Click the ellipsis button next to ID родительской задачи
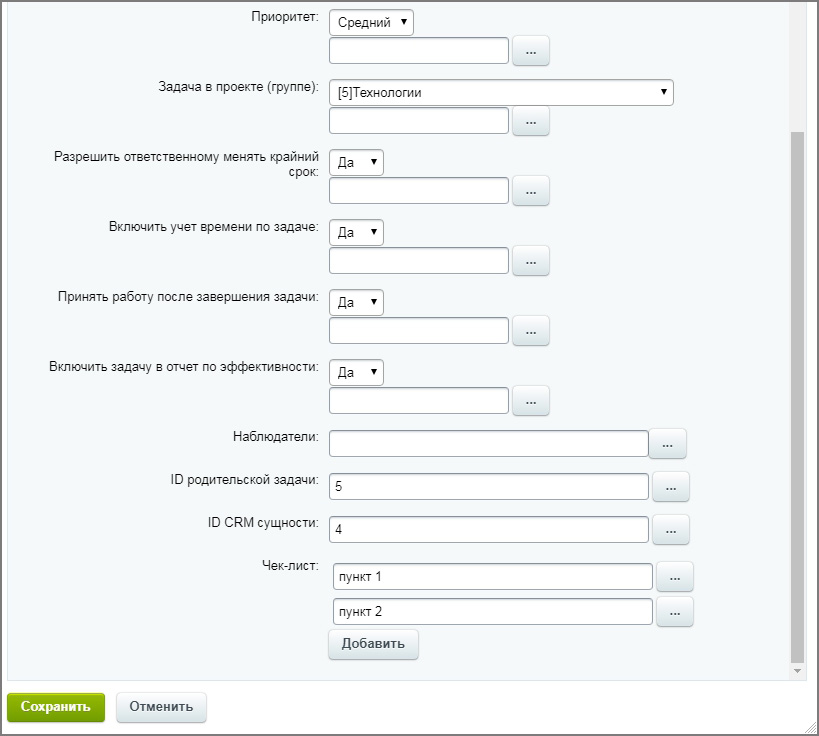The height and width of the screenshot is (736, 819). tap(671, 487)
